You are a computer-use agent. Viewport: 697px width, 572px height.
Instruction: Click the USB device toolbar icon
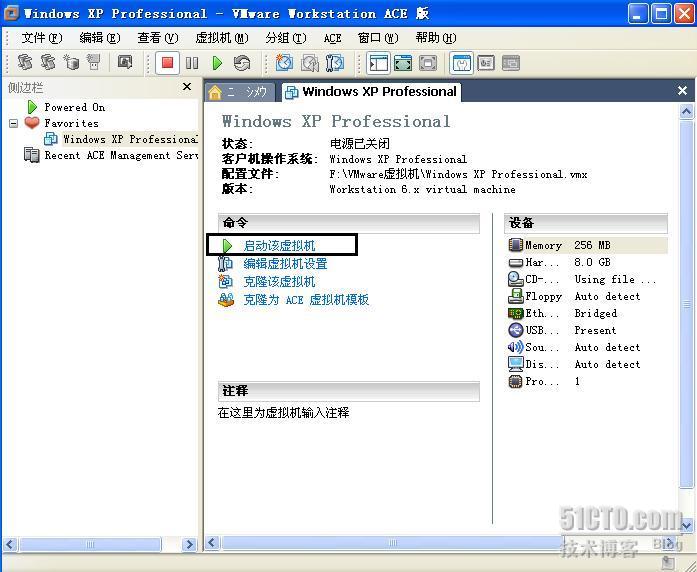point(94,62)
